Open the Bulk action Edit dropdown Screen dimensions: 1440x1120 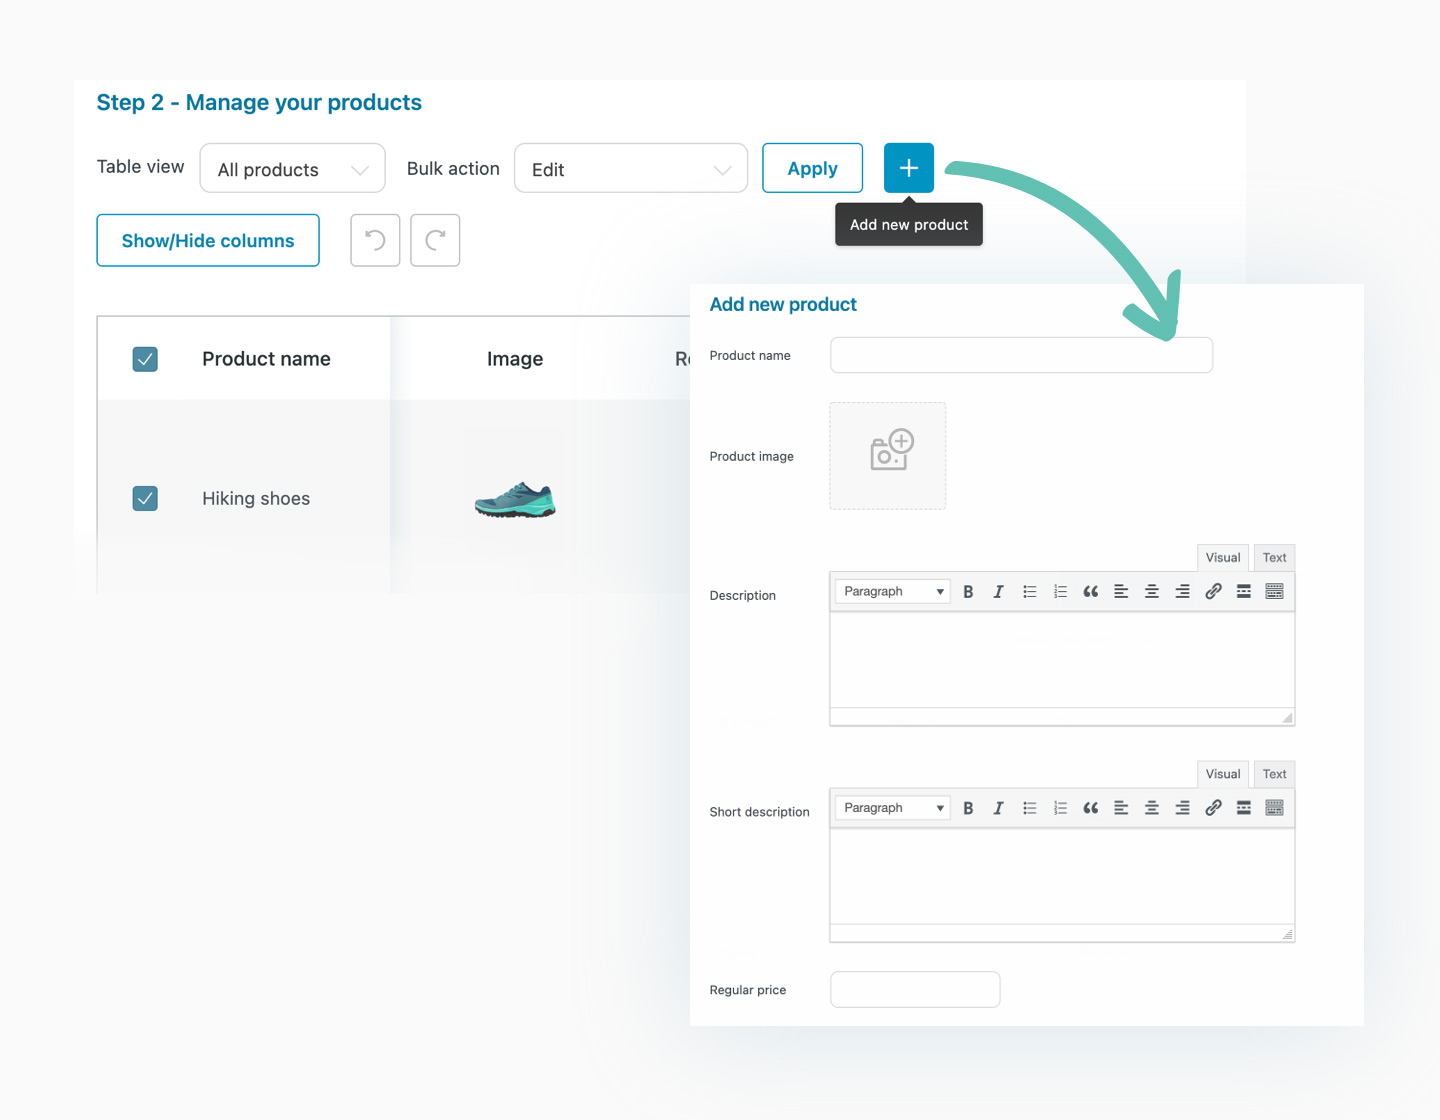630,168
